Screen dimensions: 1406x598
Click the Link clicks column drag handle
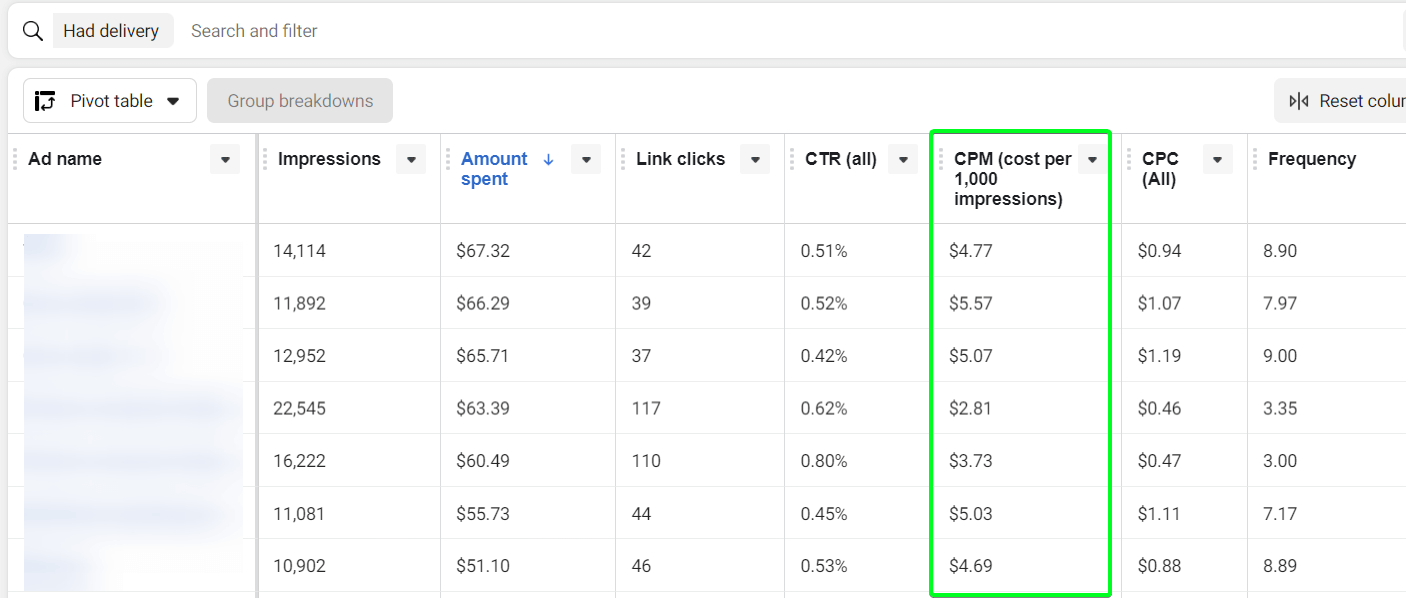[x=623, y=159]
